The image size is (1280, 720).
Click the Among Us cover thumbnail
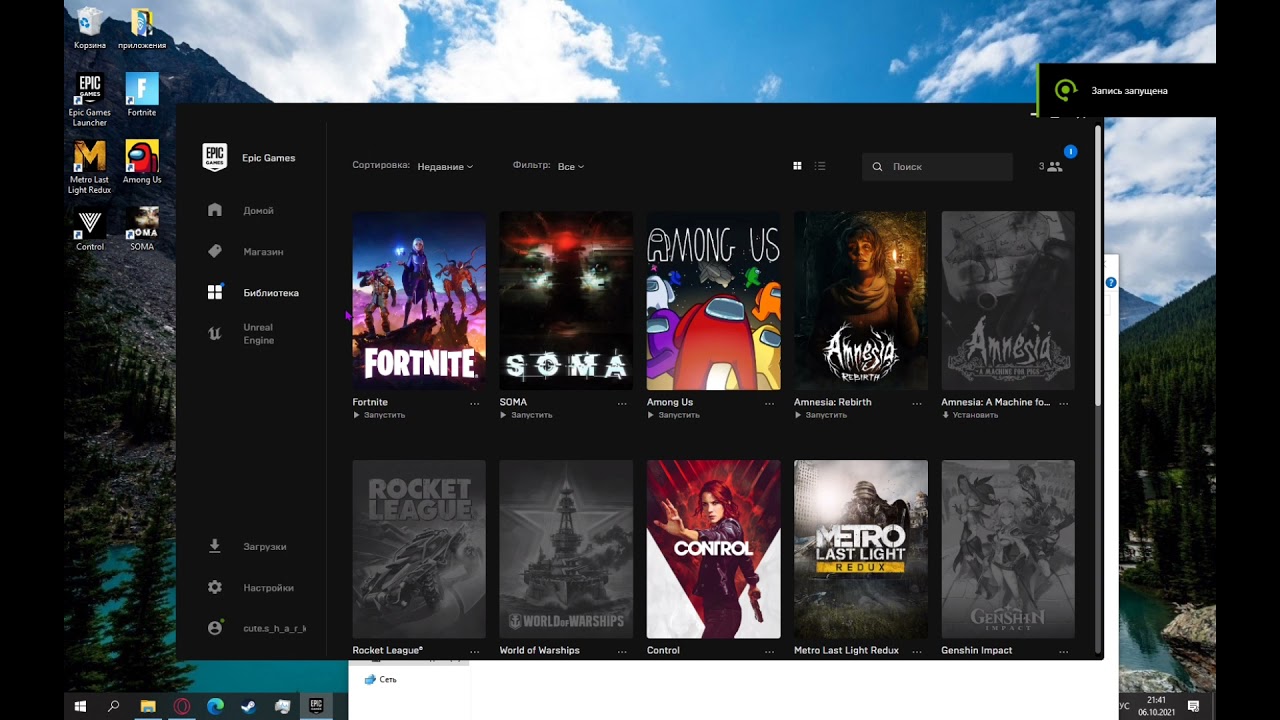(x=713, y=300)
